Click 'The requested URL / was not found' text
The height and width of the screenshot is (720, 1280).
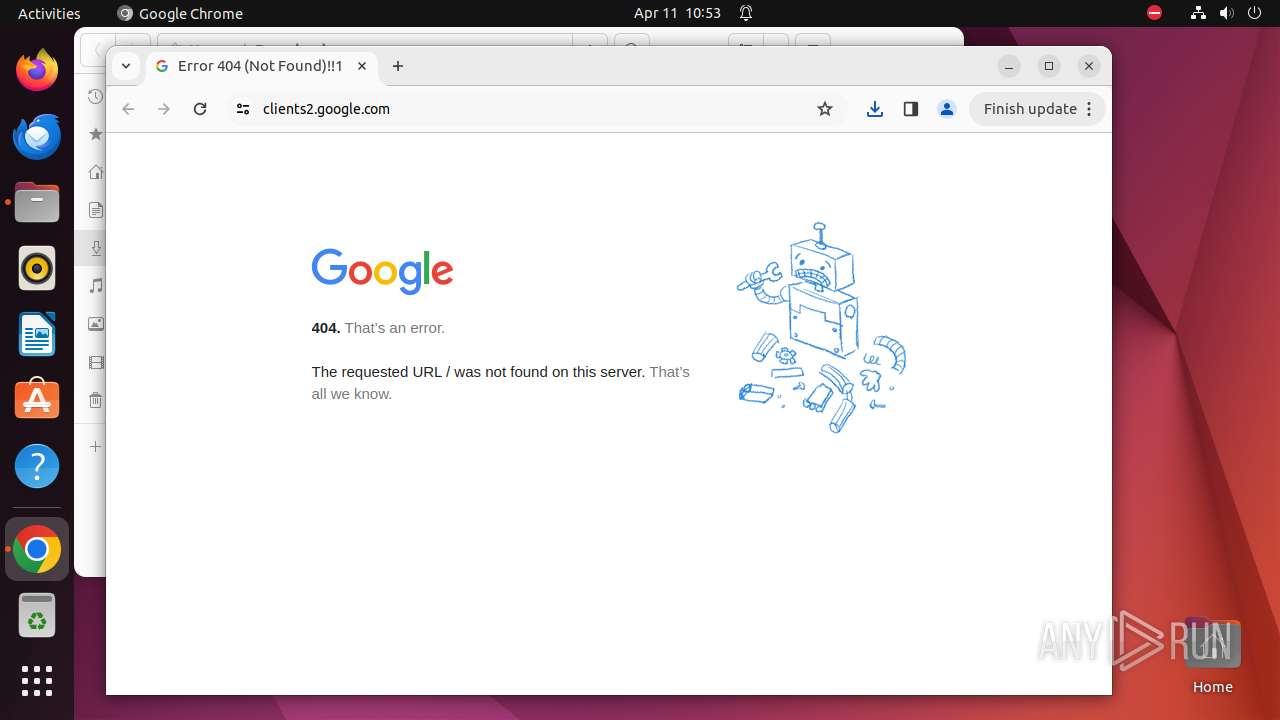[478, 372]
